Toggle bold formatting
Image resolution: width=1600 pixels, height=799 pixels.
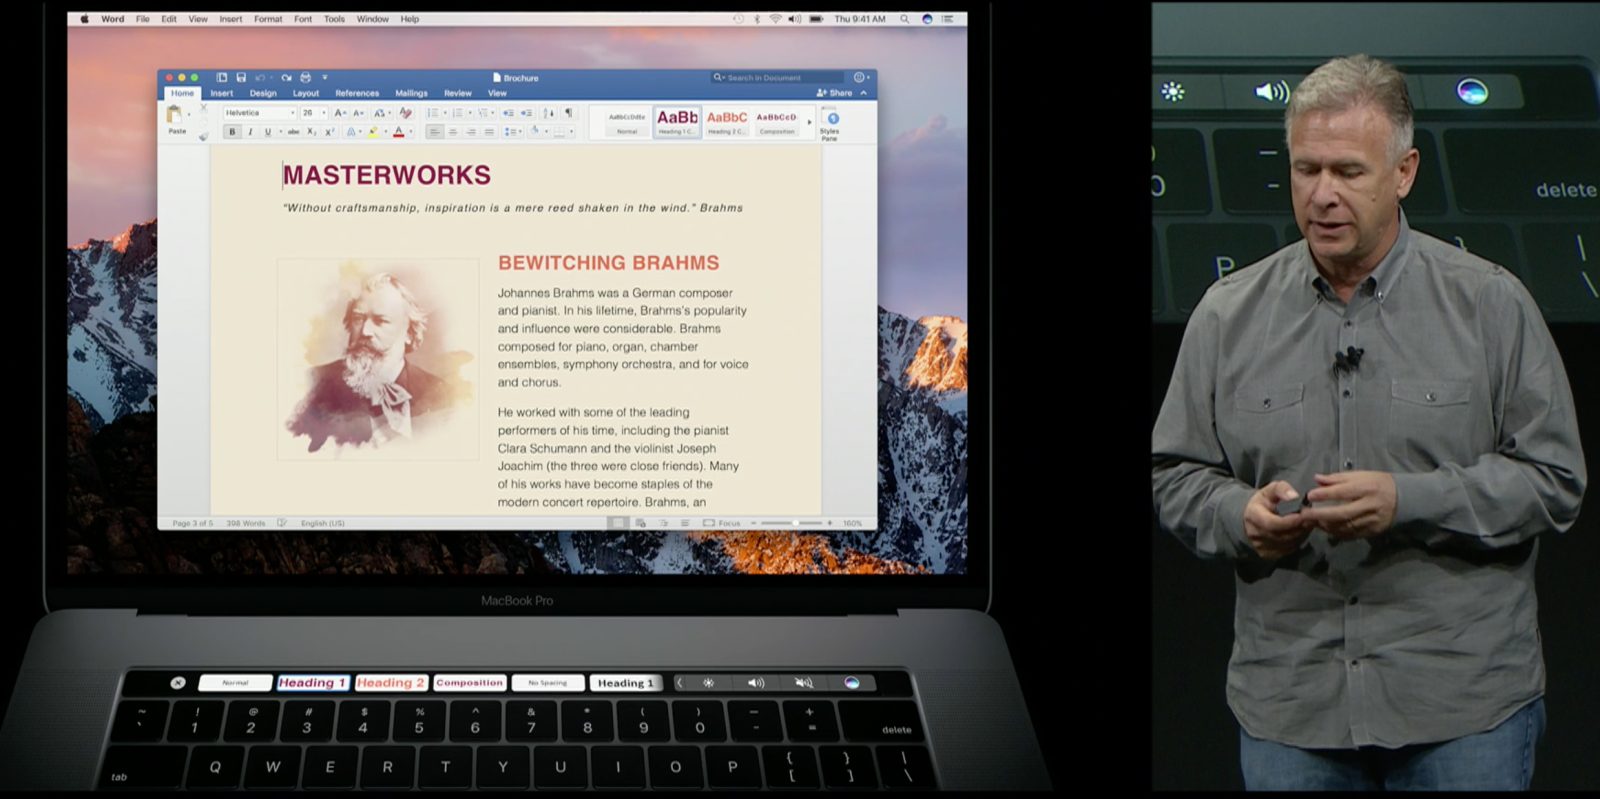click(232, 132)
